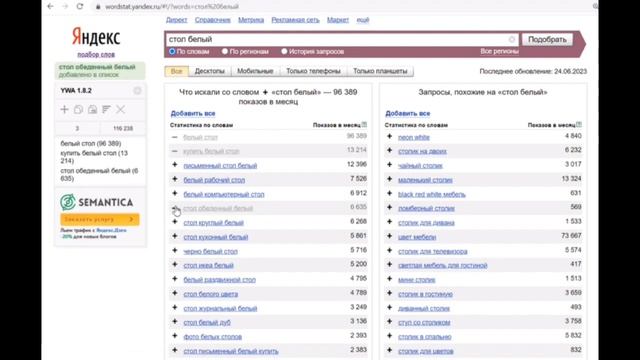Switch to the 'Только планшеты' tab
This screenshot has height=360, width=640.
coord(380,71)
